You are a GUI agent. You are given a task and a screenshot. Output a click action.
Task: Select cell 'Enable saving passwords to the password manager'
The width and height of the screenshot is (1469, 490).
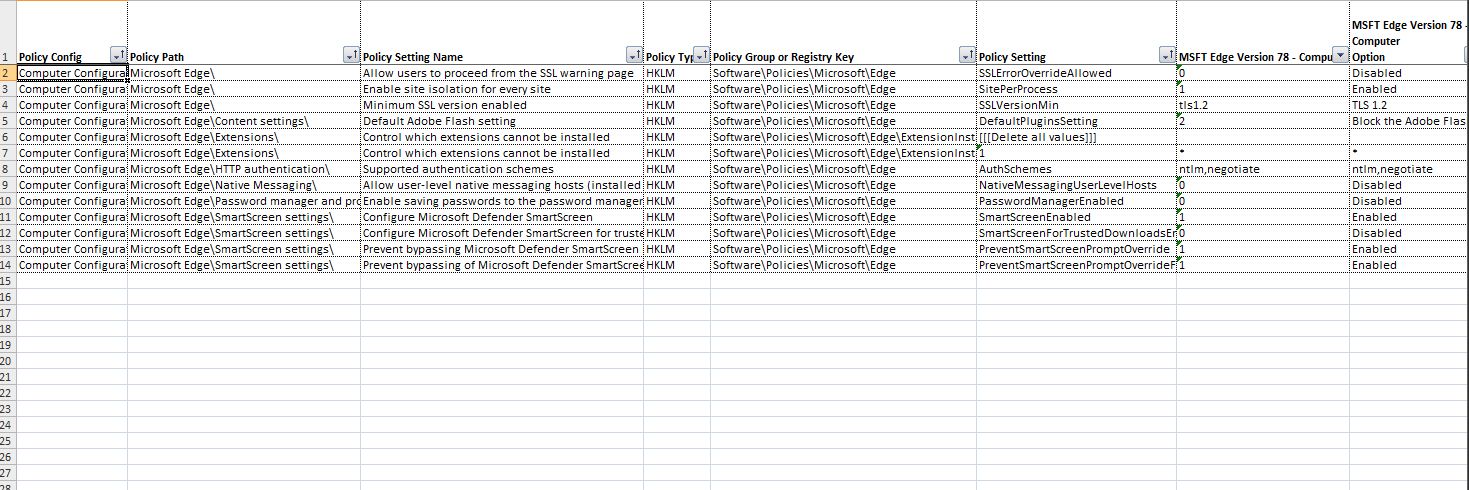(x=502, y=201)
